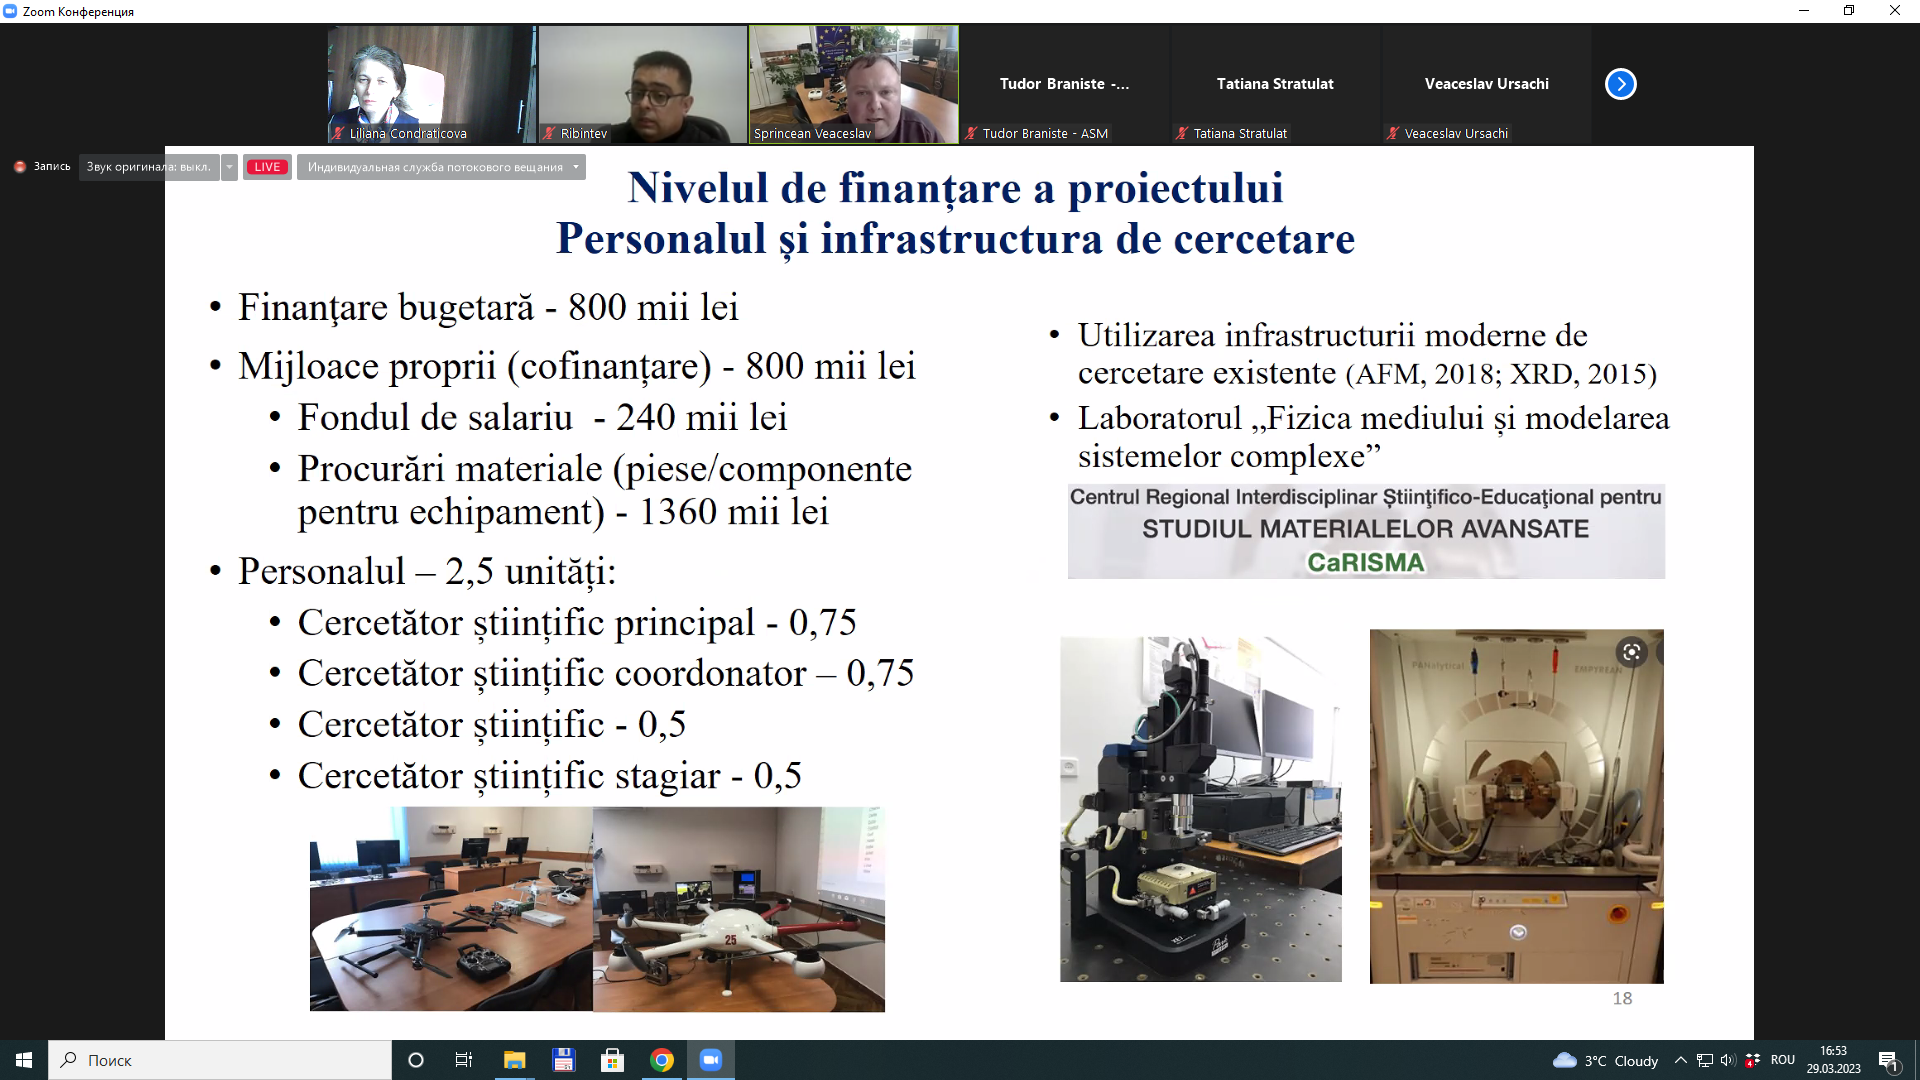Open the Windows Start menu
Image resolution: width=1920 pixels, height=1080 pixels.
(x=24, y=1060)
